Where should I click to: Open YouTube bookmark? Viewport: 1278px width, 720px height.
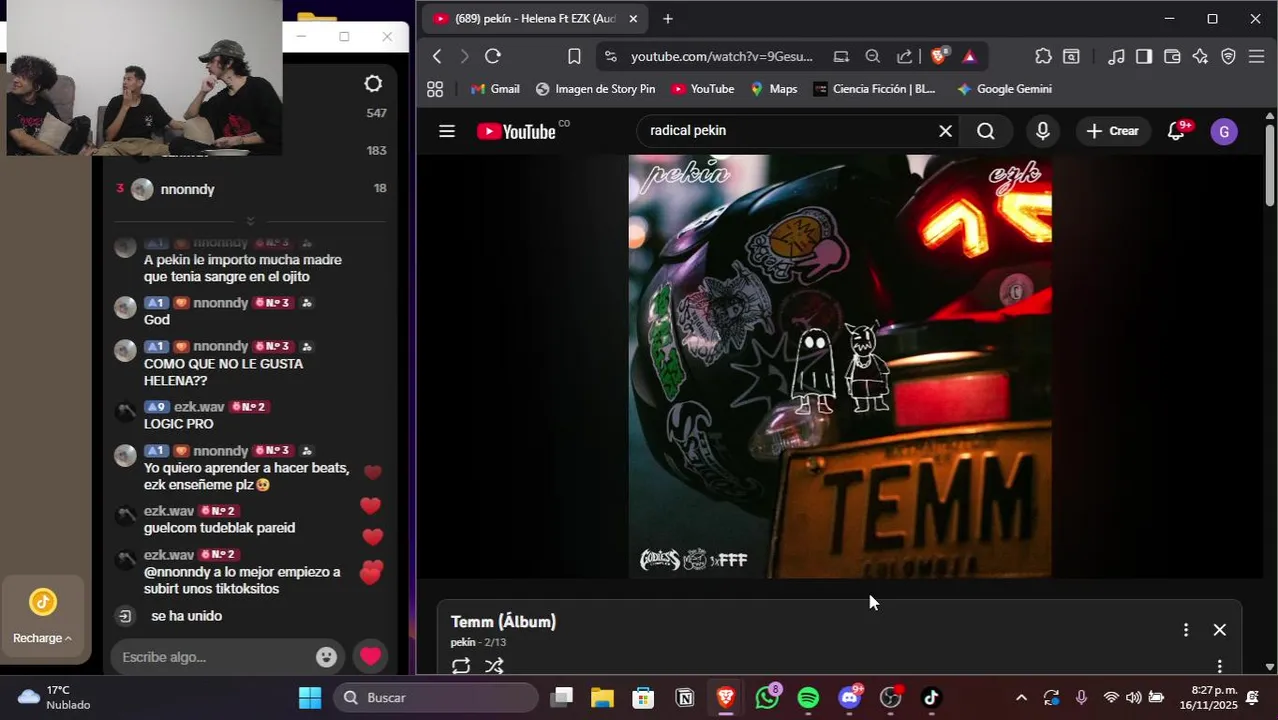(x=702, y=89)
